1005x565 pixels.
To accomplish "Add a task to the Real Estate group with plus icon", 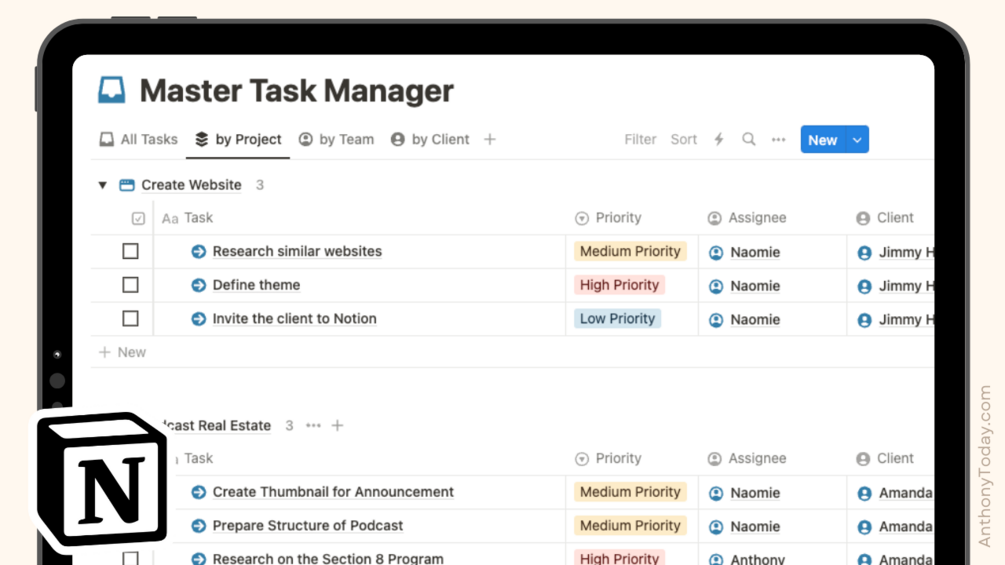I will [338, 425].
